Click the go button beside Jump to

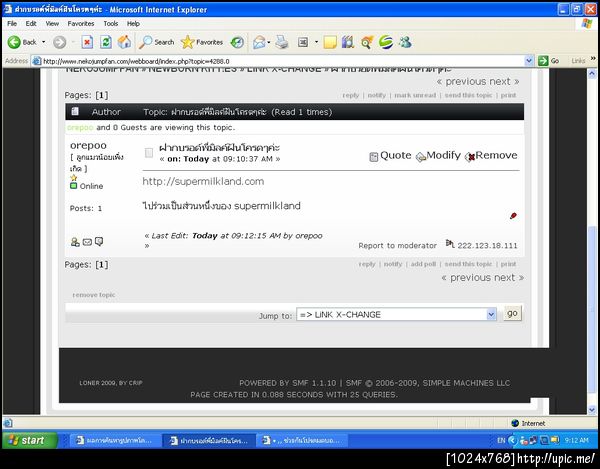[x=512, y=313]
